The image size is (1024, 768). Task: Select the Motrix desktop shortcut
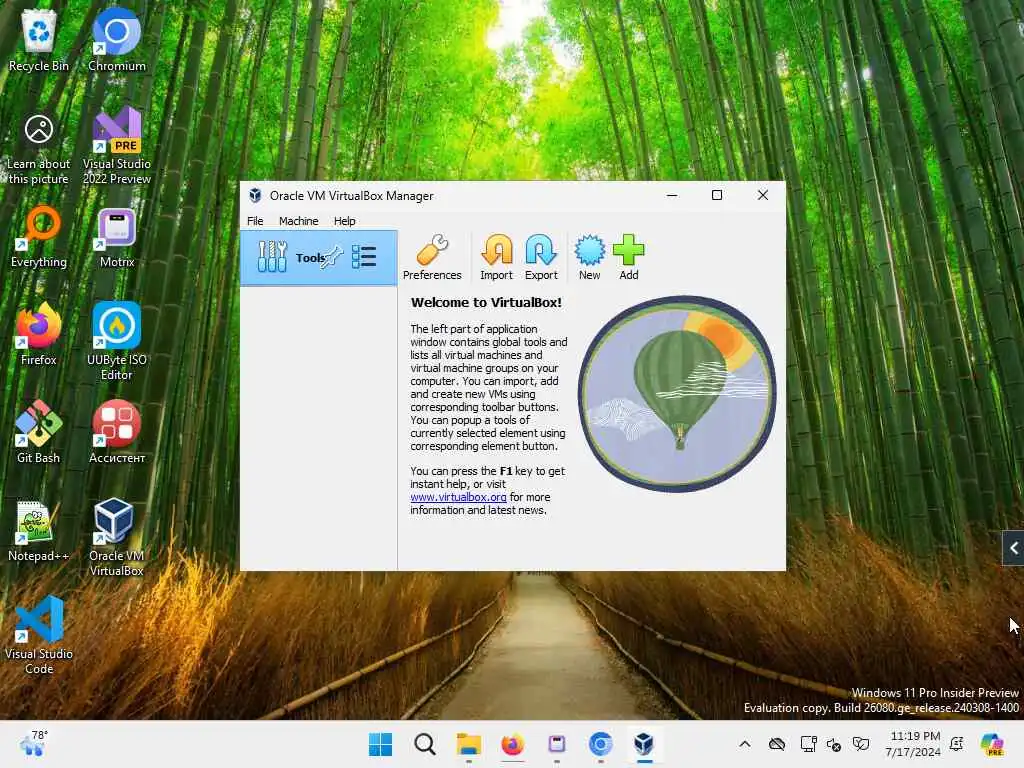(x=117, y=237)
